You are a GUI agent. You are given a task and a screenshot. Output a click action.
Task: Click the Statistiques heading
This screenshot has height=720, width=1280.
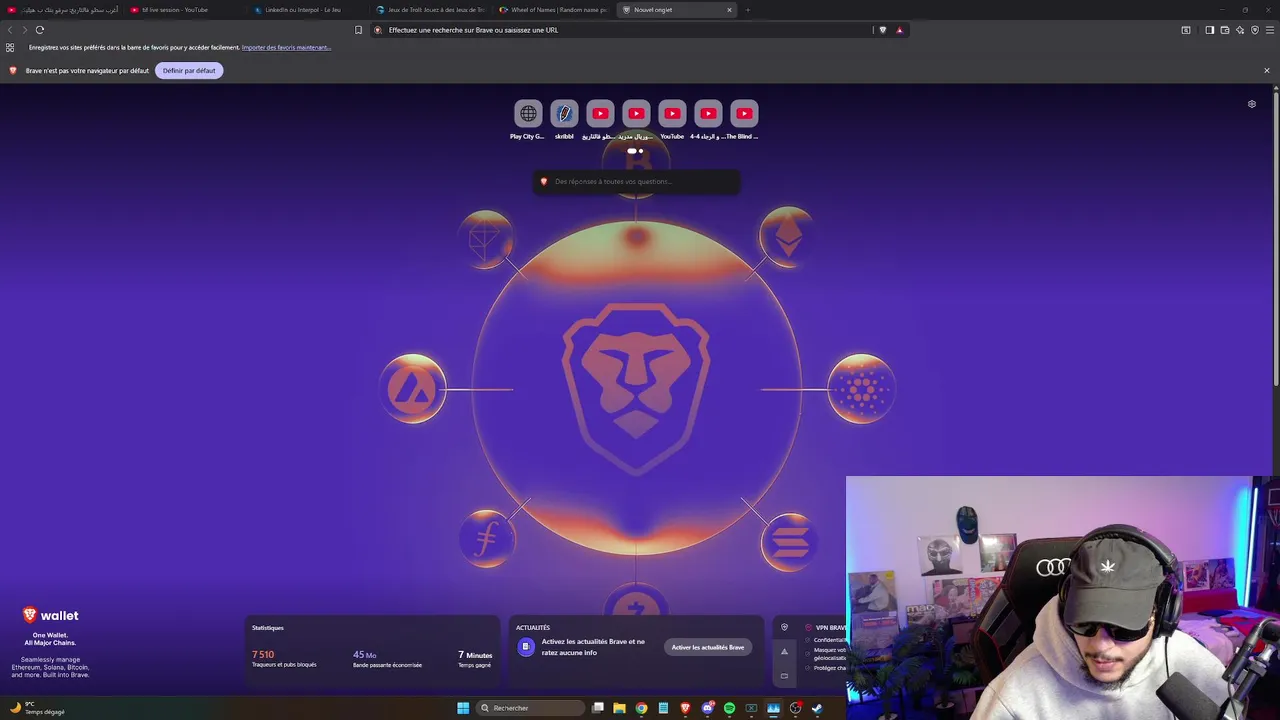pos(268,628)
